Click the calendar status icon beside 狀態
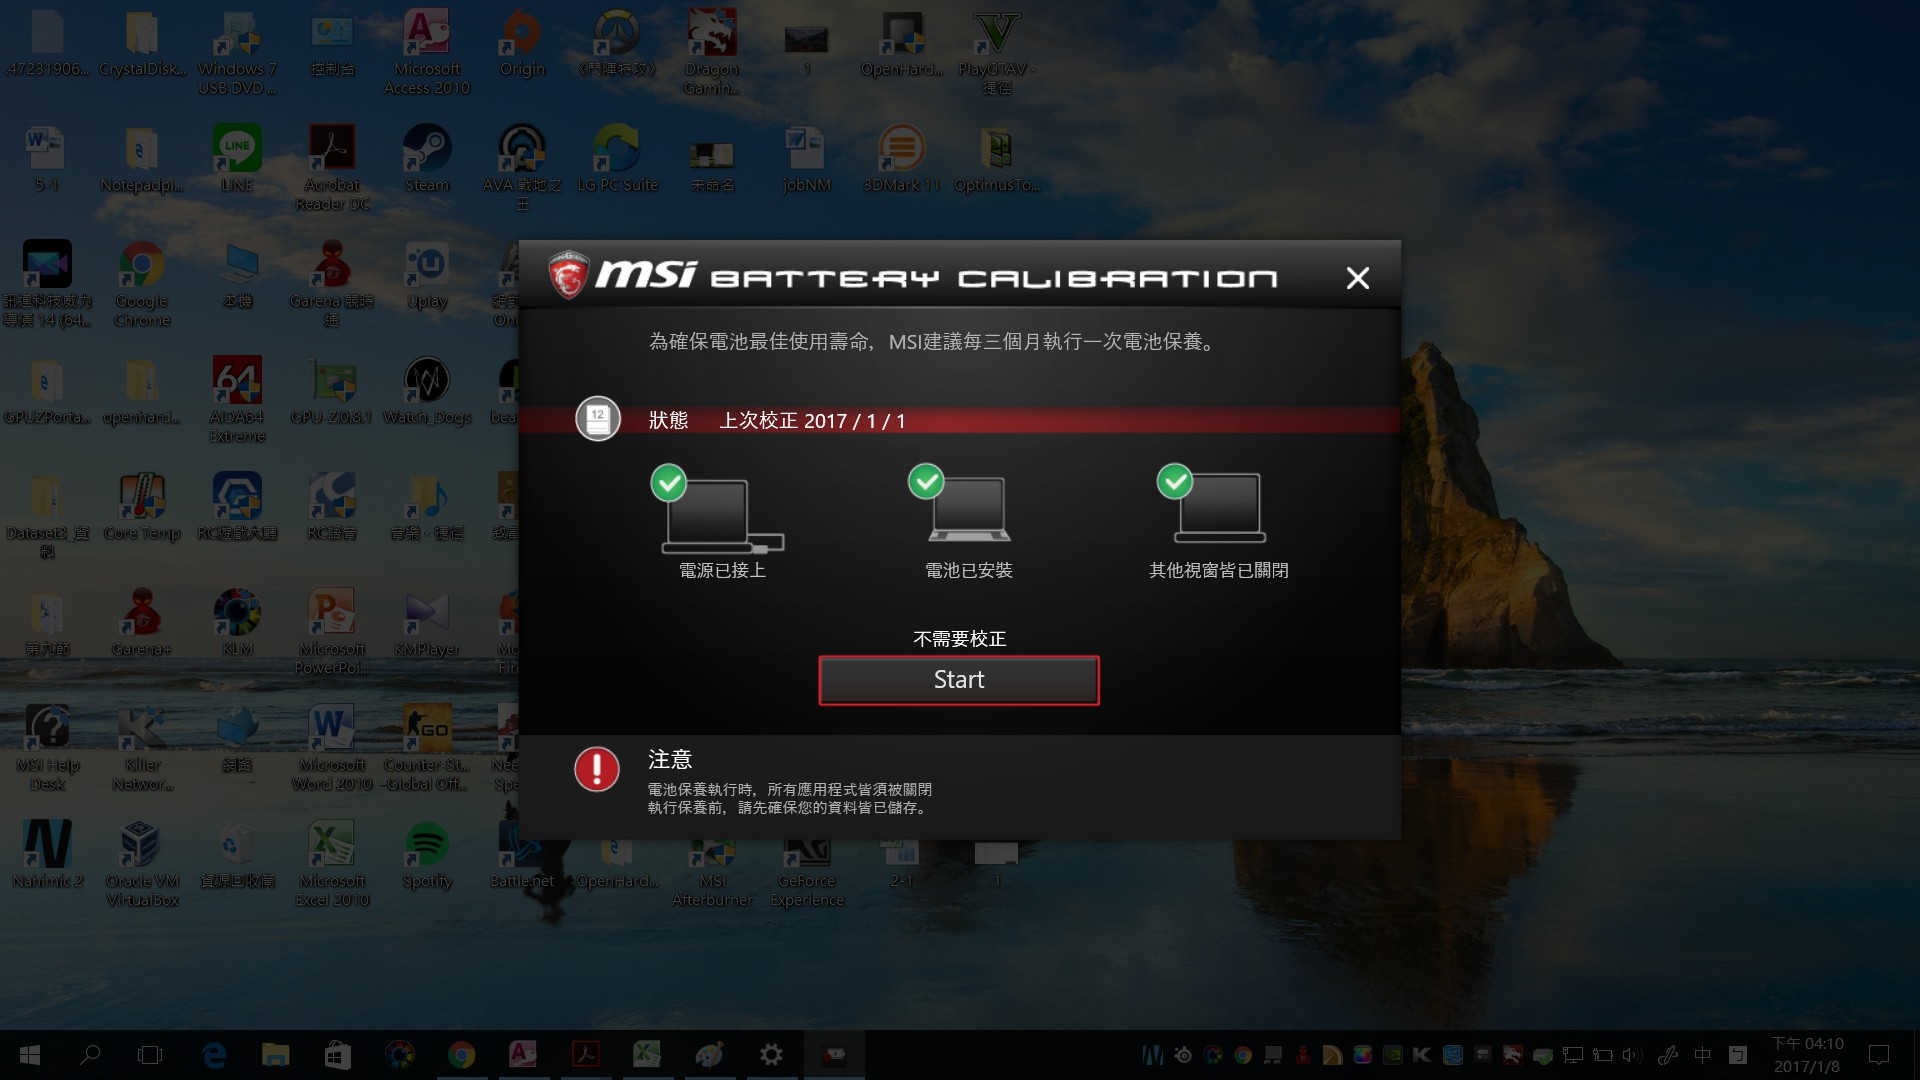1920x1080 pixels. coord(598,420)
